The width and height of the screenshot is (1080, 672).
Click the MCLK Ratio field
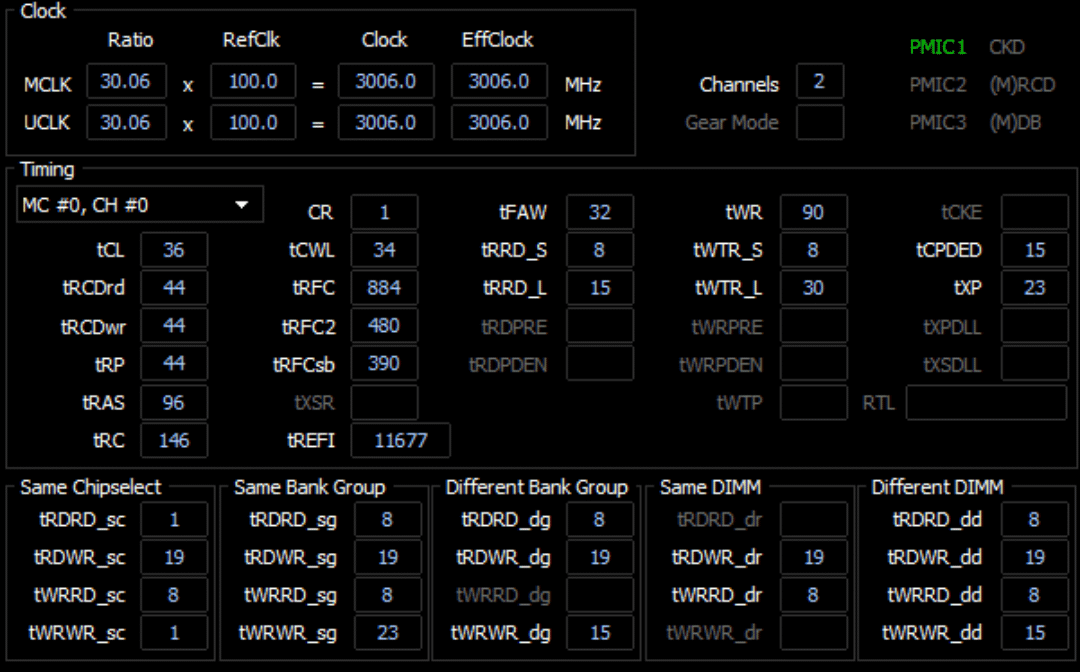tap(126, 82)
